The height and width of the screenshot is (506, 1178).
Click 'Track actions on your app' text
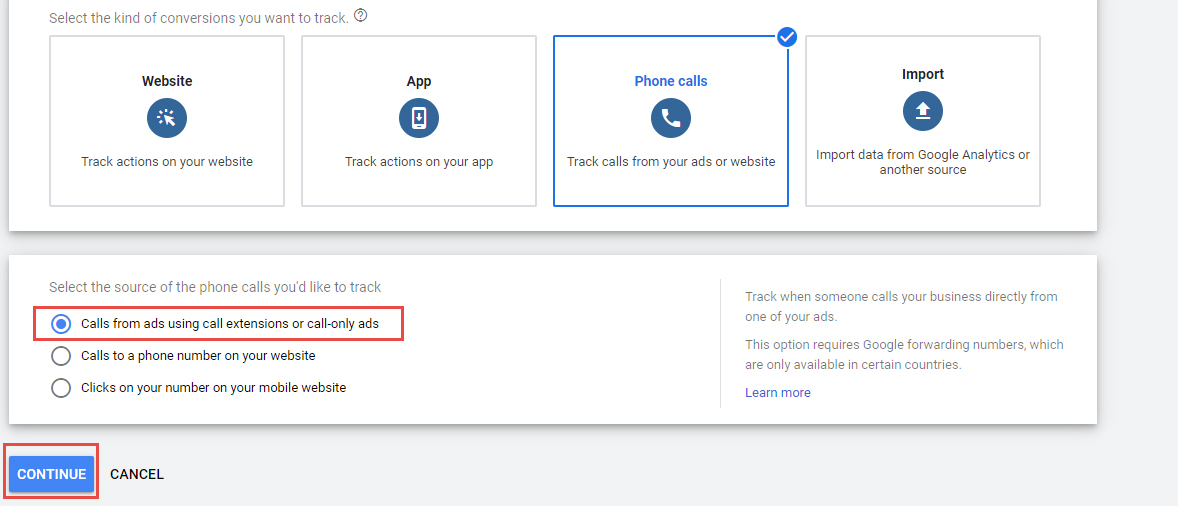[x=419, y=161]
